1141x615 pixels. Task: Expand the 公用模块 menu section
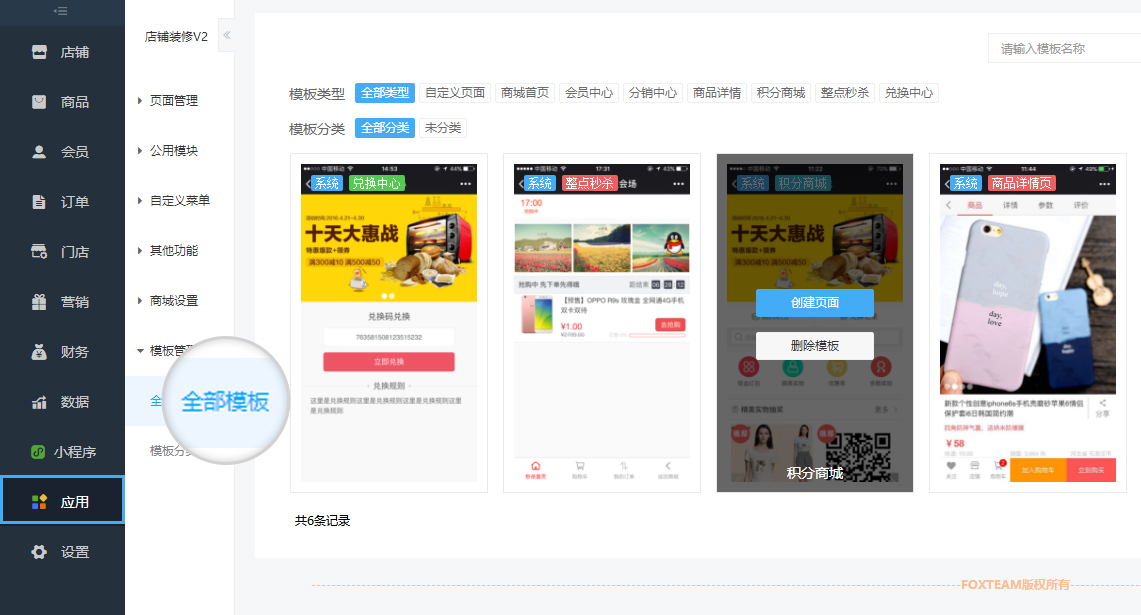pyautogui.click(x=172, y=151)
